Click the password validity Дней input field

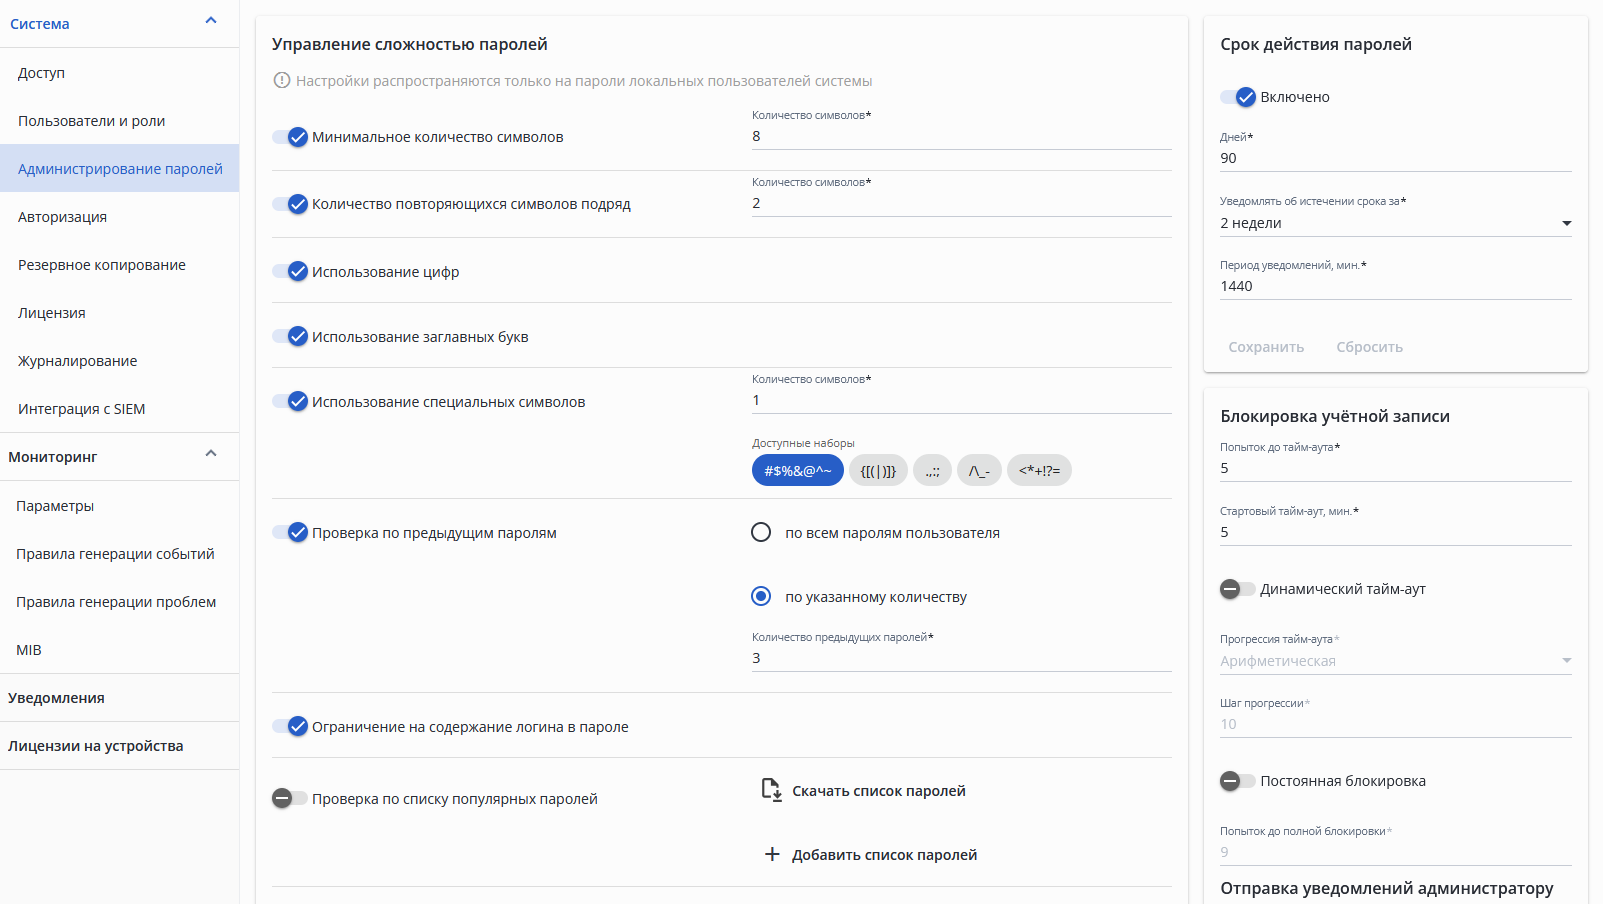click(x=1395, y=158)
